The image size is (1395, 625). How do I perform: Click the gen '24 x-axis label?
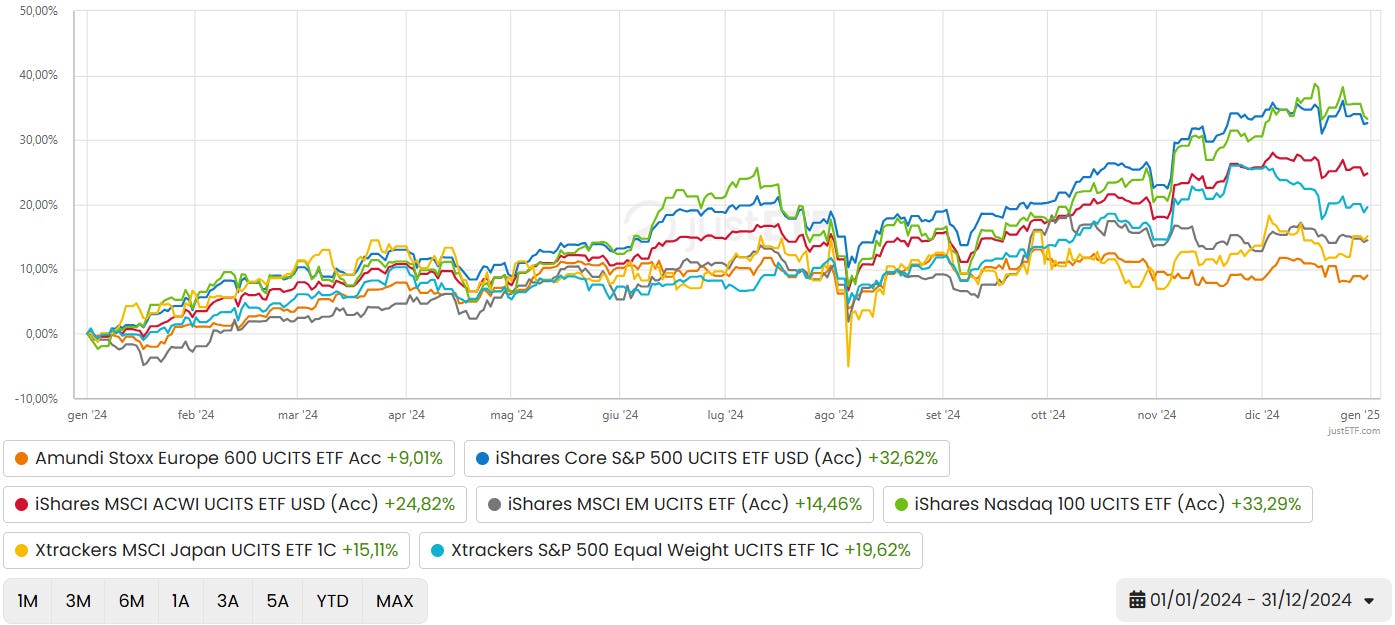87,414
